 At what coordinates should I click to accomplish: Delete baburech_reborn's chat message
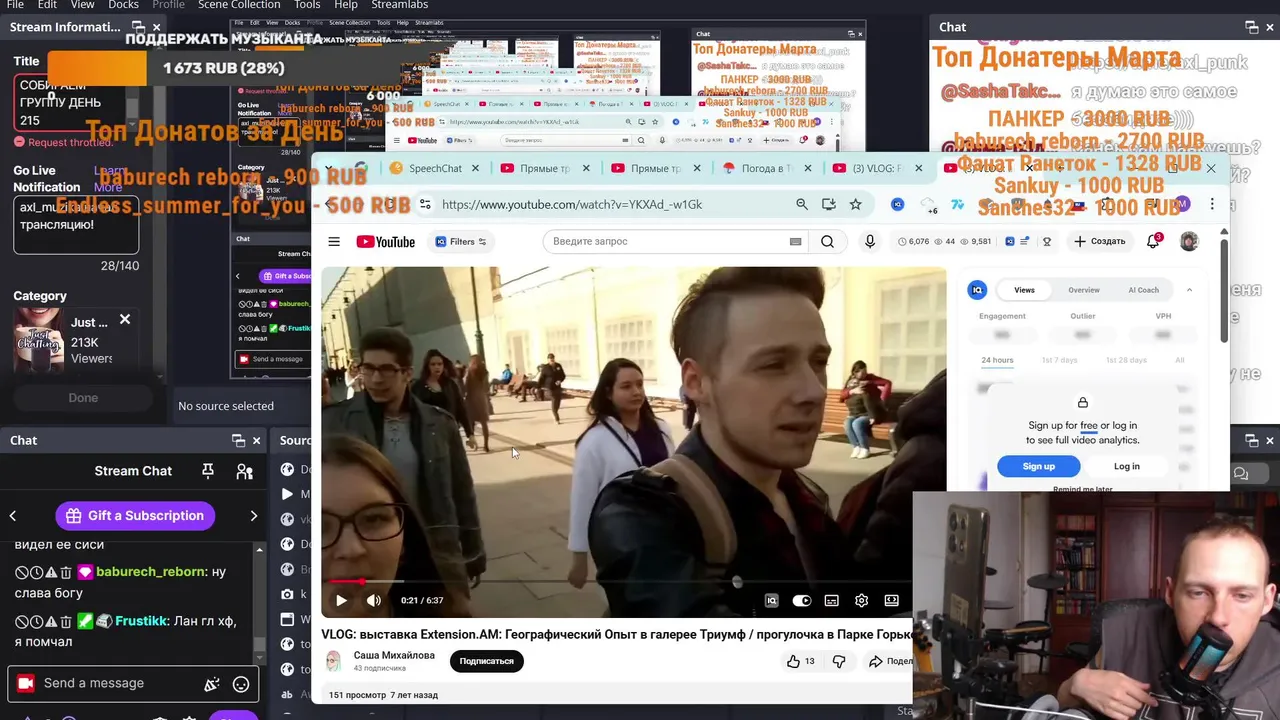(66, 572)
